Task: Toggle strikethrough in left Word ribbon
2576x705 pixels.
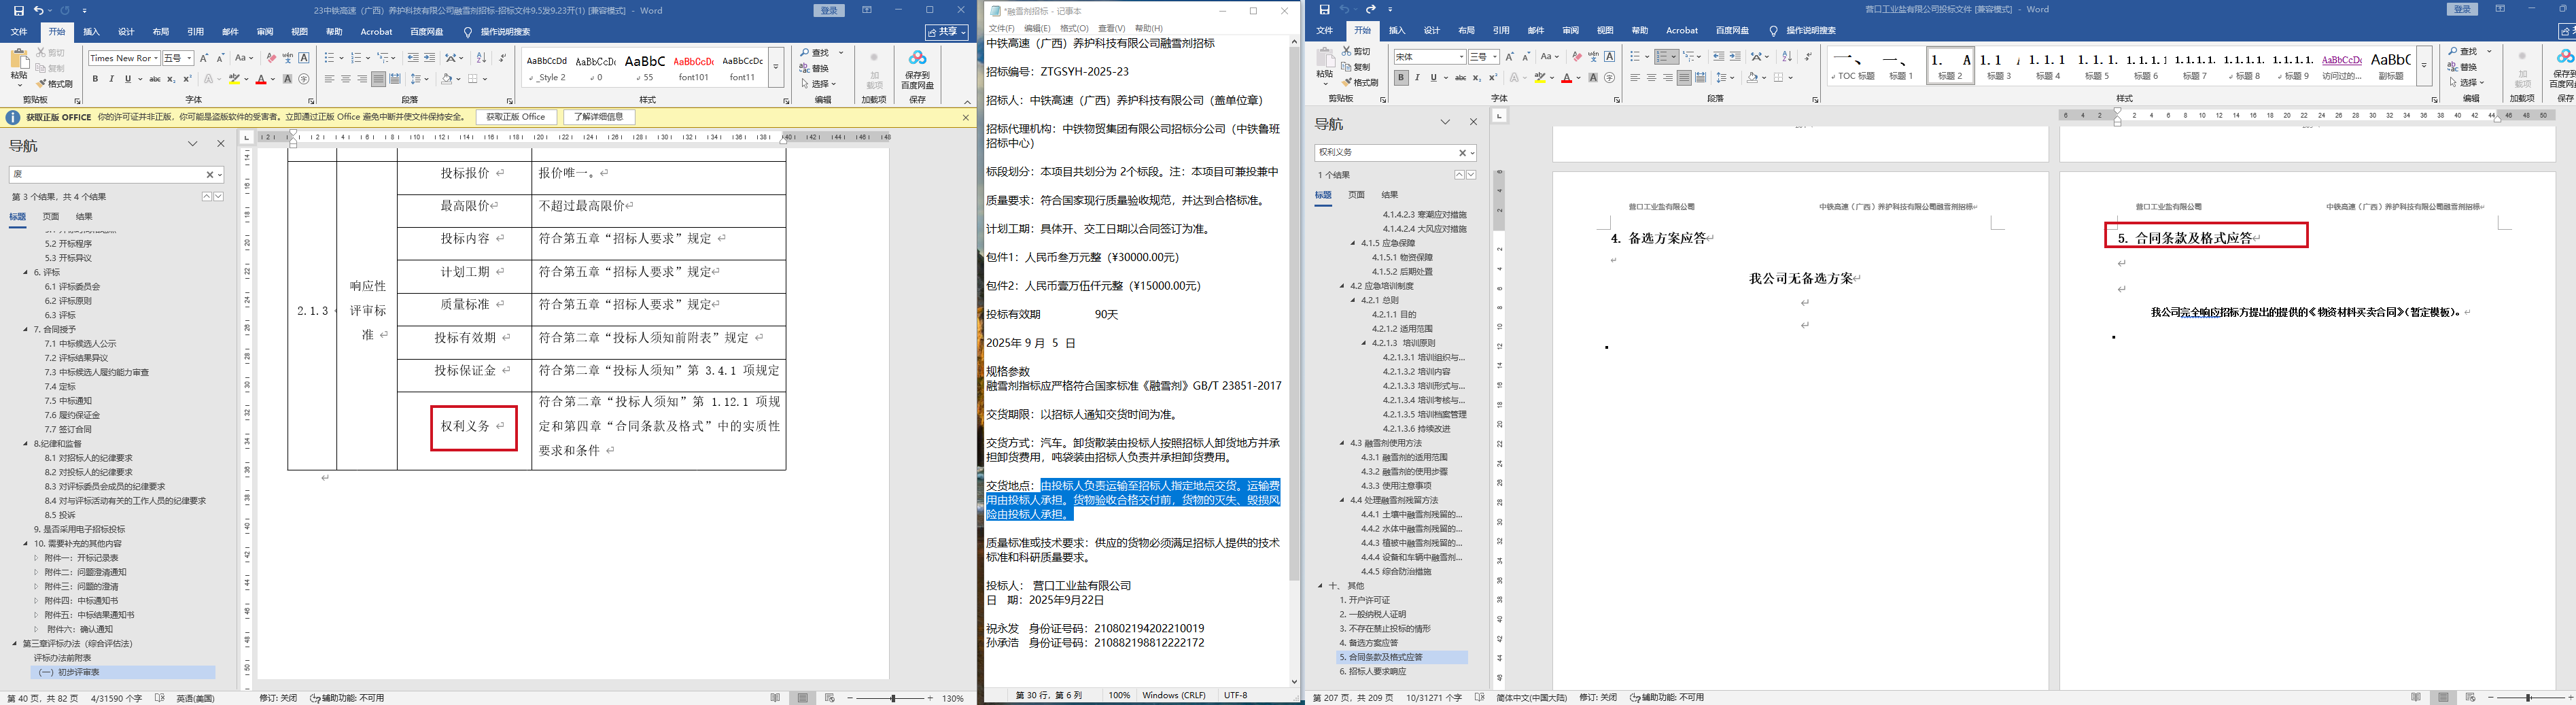Action: point(154,79)
